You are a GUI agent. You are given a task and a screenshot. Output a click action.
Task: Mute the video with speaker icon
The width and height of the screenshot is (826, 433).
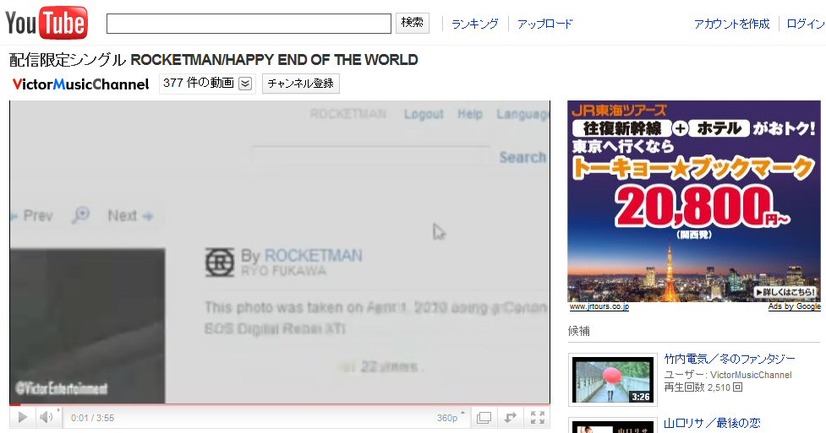[x=46, y=418]
